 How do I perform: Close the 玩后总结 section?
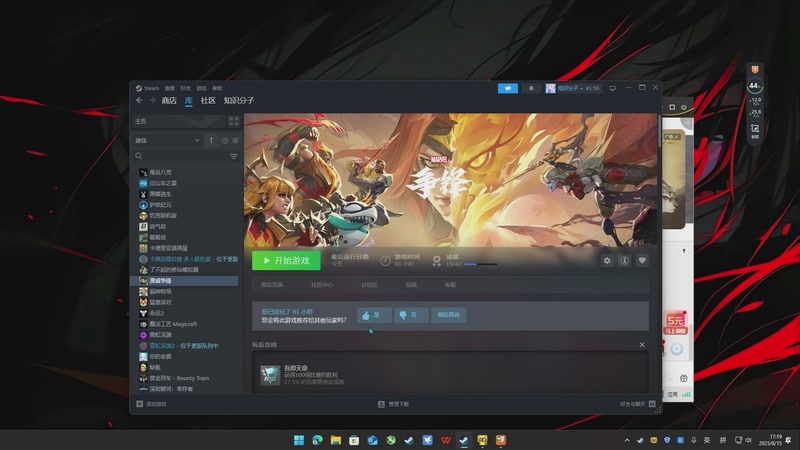[642, 345]
